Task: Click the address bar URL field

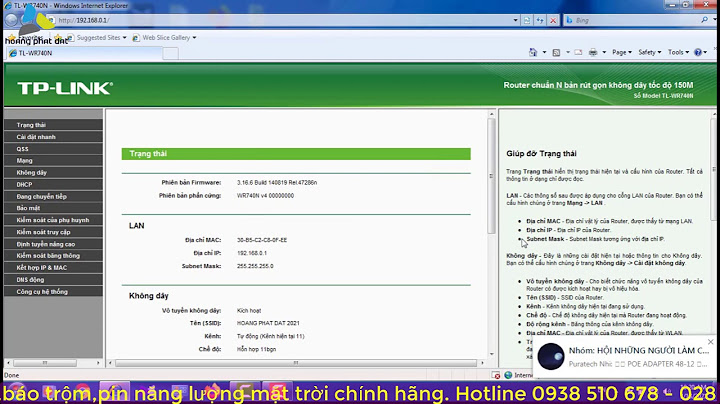Action: coord(280,20)
